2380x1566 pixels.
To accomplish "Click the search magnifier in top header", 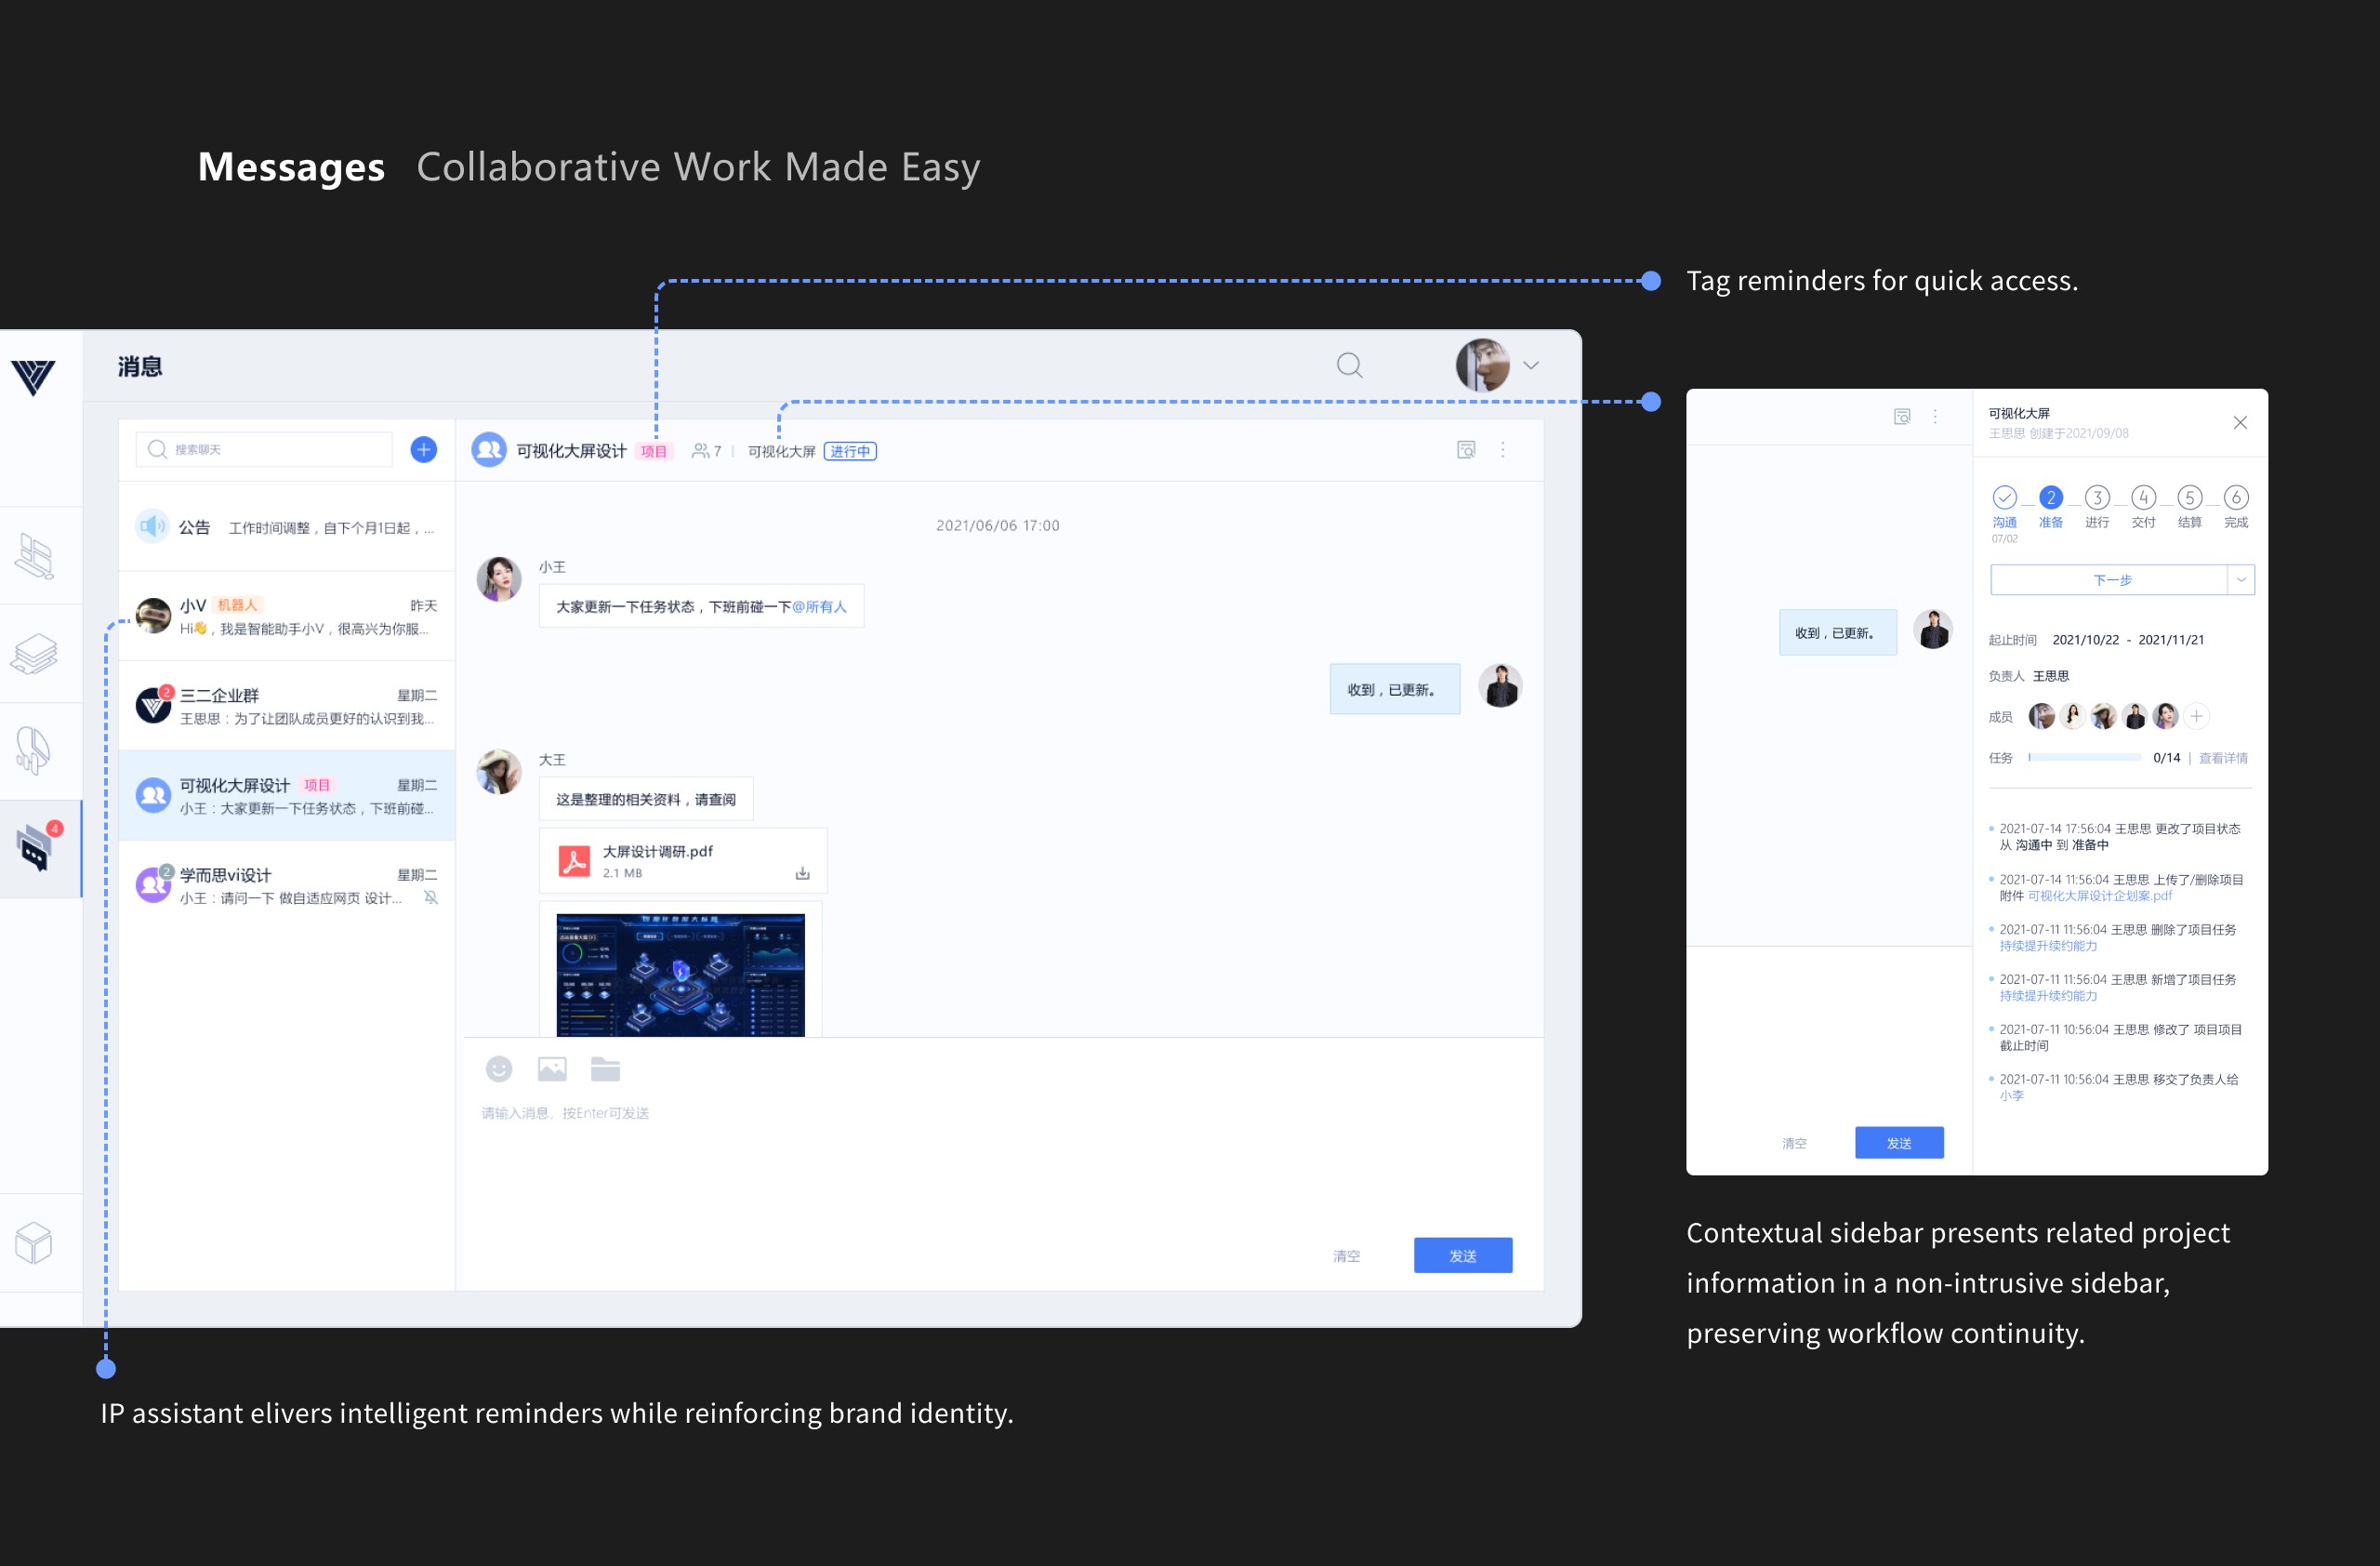I will [1349, 366].
